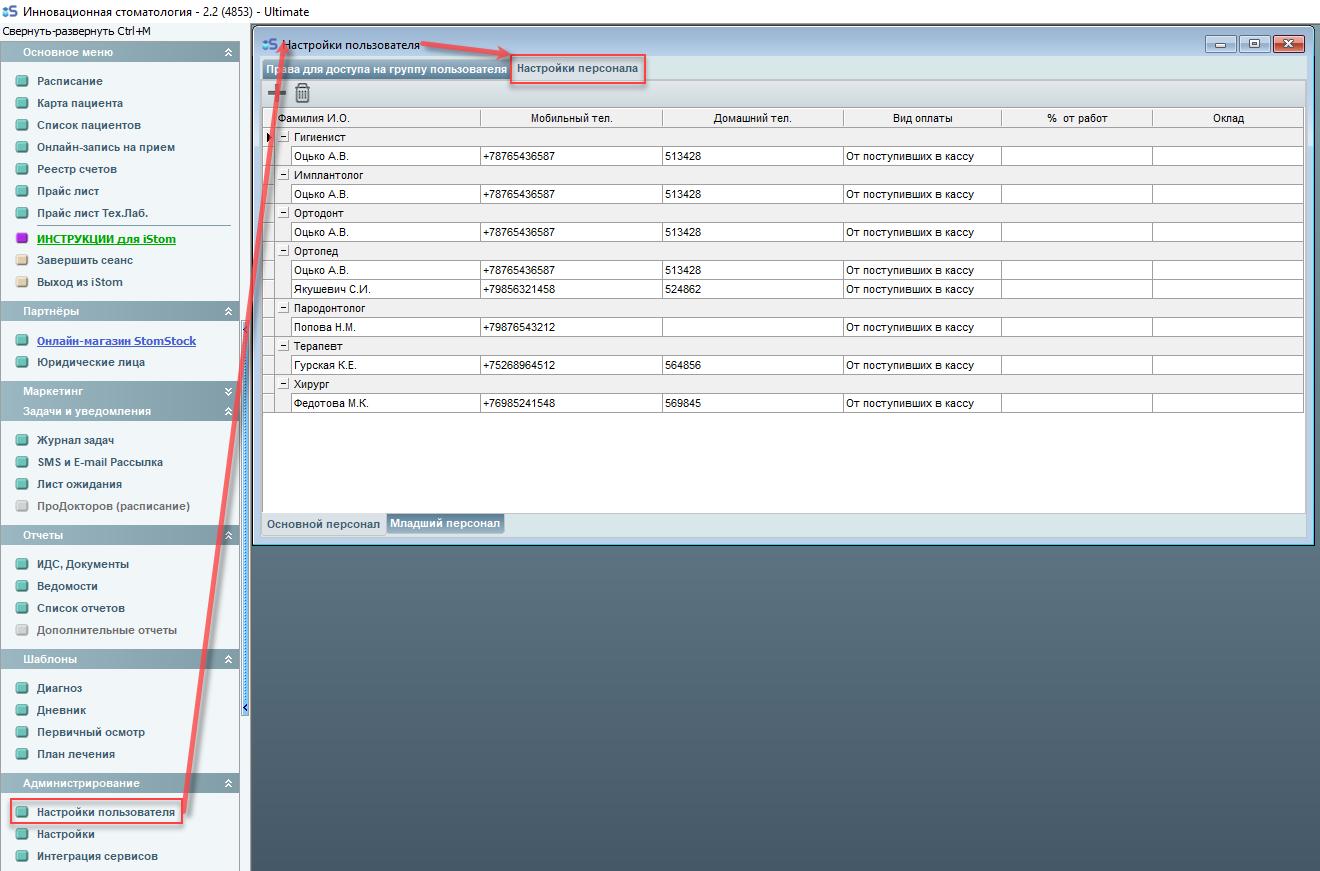
Task: Click the Журнал задач sidebar icon
Action: [x=22, y=440]
